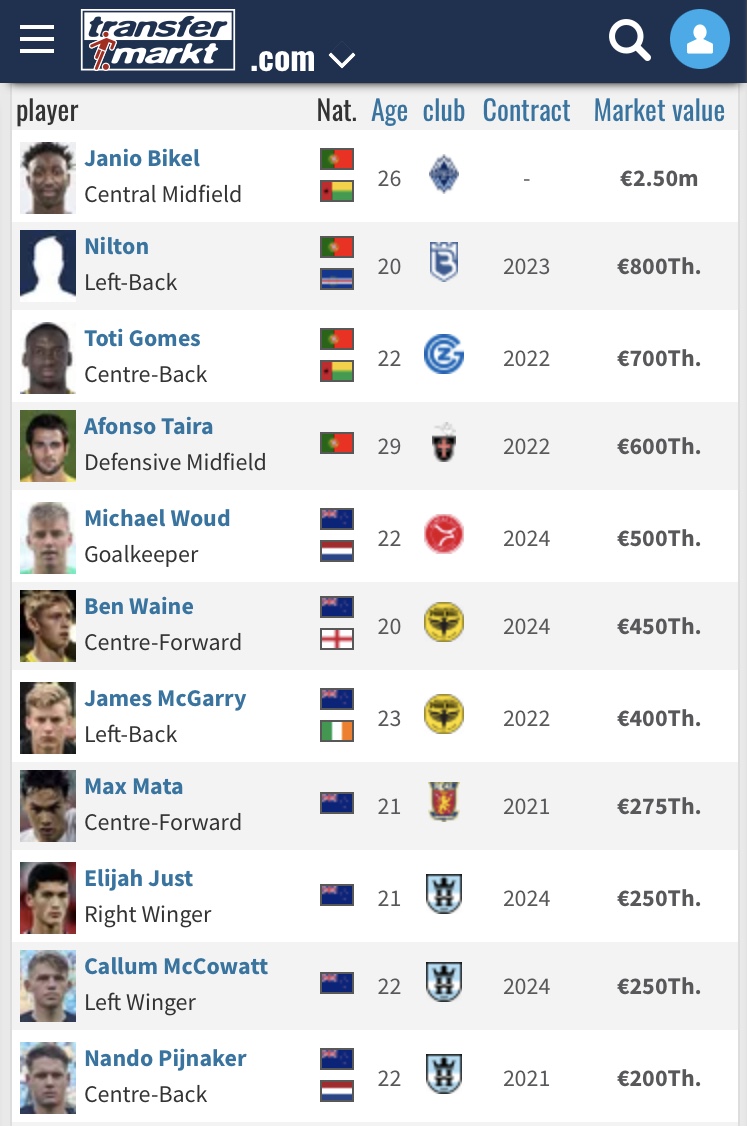The width and height of the screenshot is (747, 1126).
Task: Expand the .com domain dropdown
Action: [x=342, y=60]
